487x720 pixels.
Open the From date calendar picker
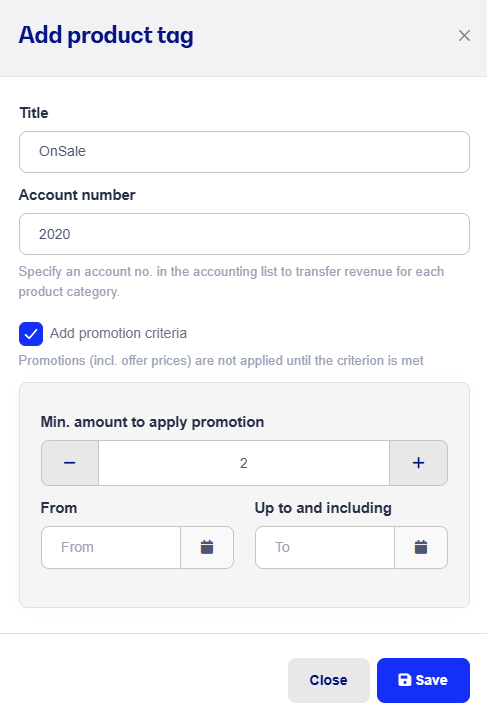207,547
